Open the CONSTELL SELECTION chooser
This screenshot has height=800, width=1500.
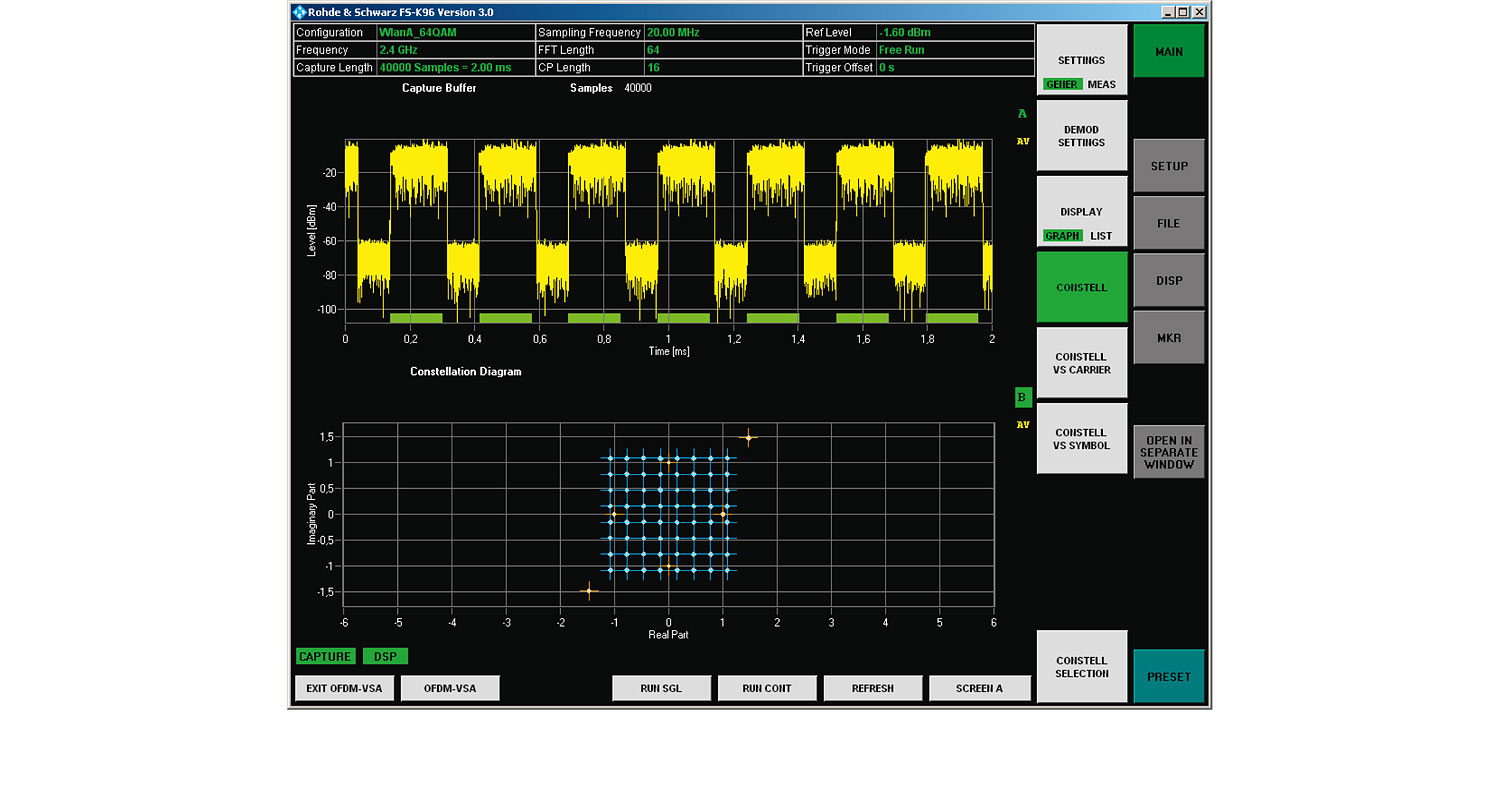pos(1081,667)
